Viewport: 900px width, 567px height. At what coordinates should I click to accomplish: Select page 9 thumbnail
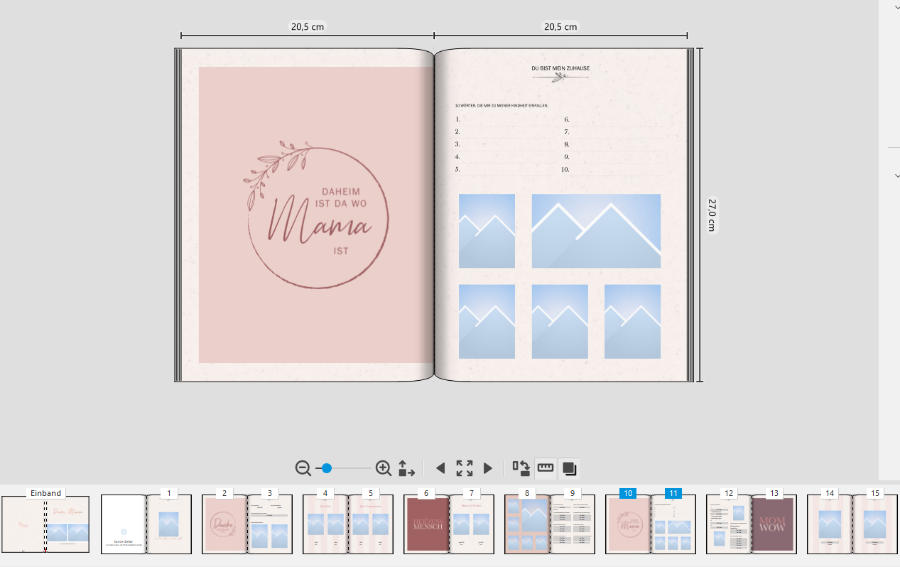(x=572, y=525)
